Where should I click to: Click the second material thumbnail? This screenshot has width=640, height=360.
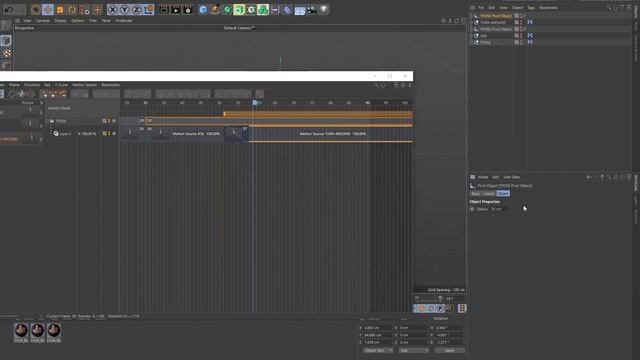(38, 330)
